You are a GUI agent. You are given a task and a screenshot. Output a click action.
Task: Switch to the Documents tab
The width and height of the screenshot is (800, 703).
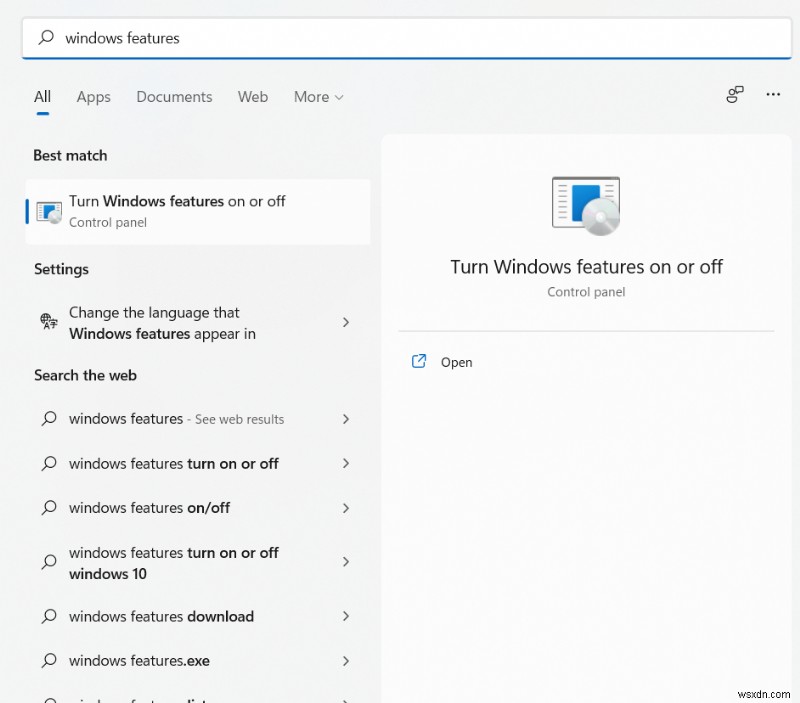pos(174,97)
